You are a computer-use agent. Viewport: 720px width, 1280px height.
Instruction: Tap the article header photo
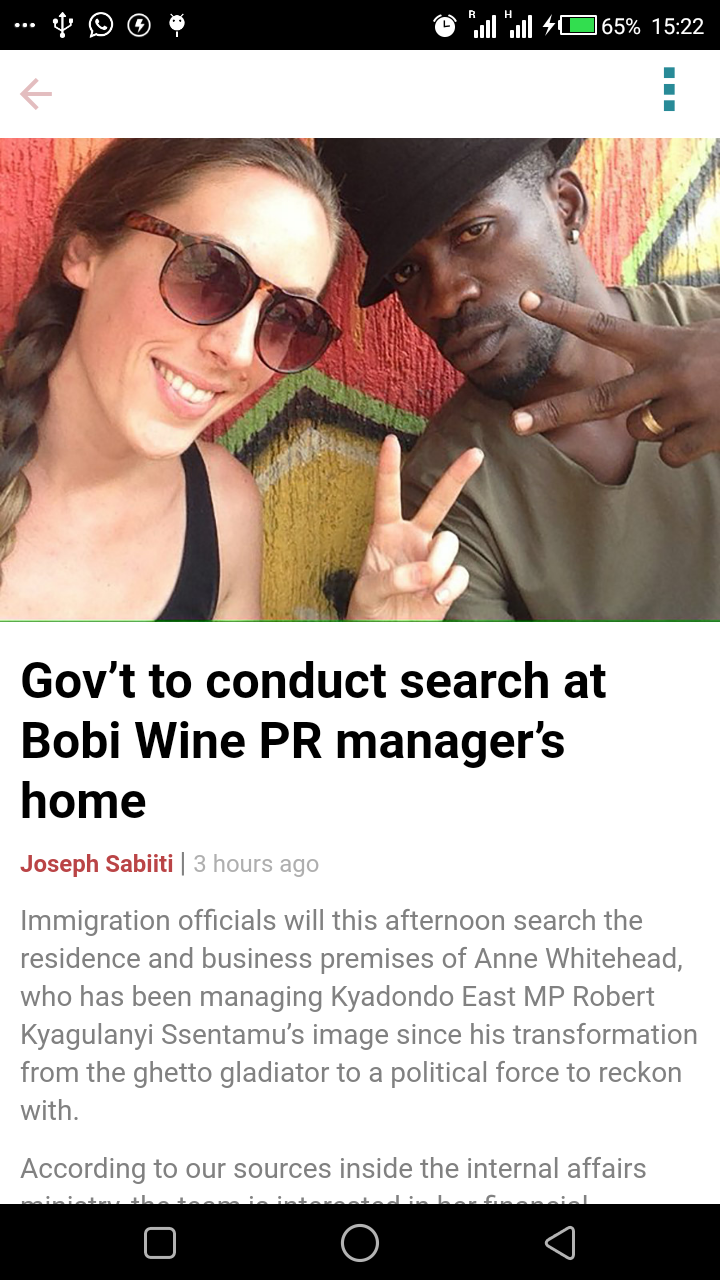pos(360,379)
